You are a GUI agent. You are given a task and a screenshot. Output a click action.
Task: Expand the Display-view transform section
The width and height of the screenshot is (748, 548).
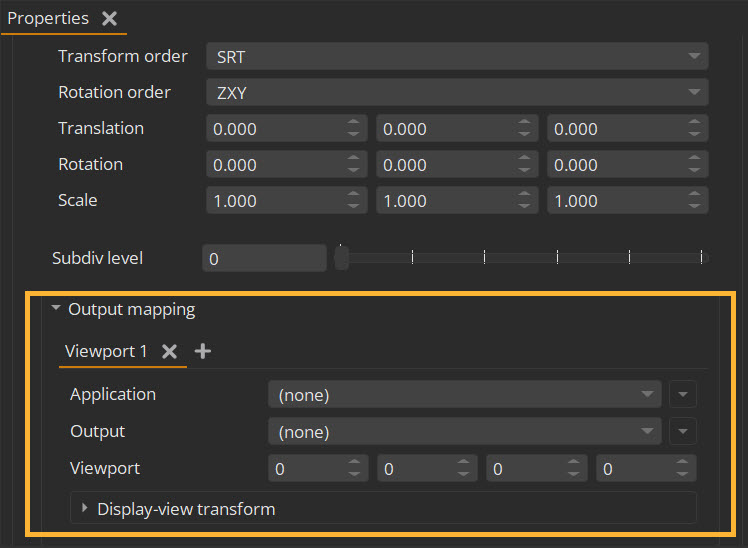[85, 508]
